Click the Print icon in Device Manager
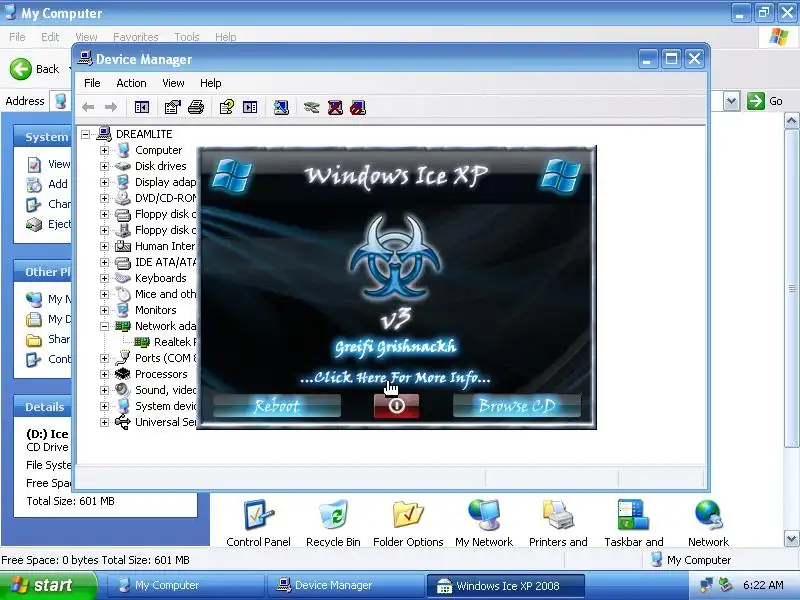800x600 pixels. [x=196, y=107]
